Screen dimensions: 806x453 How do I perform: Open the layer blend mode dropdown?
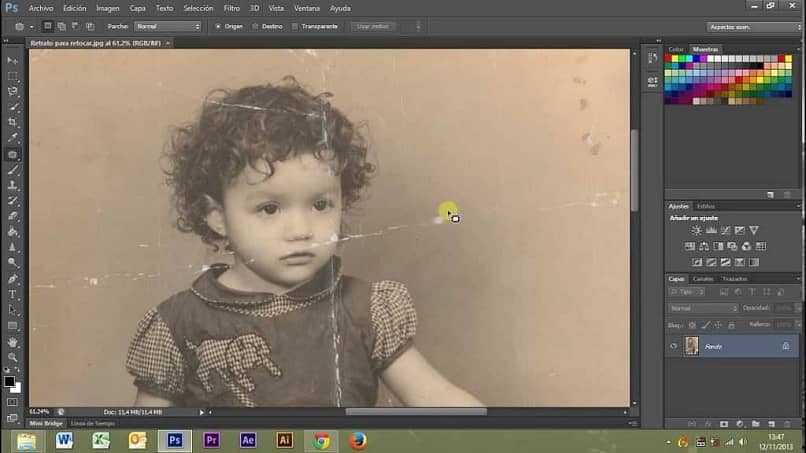click(703, 308)
